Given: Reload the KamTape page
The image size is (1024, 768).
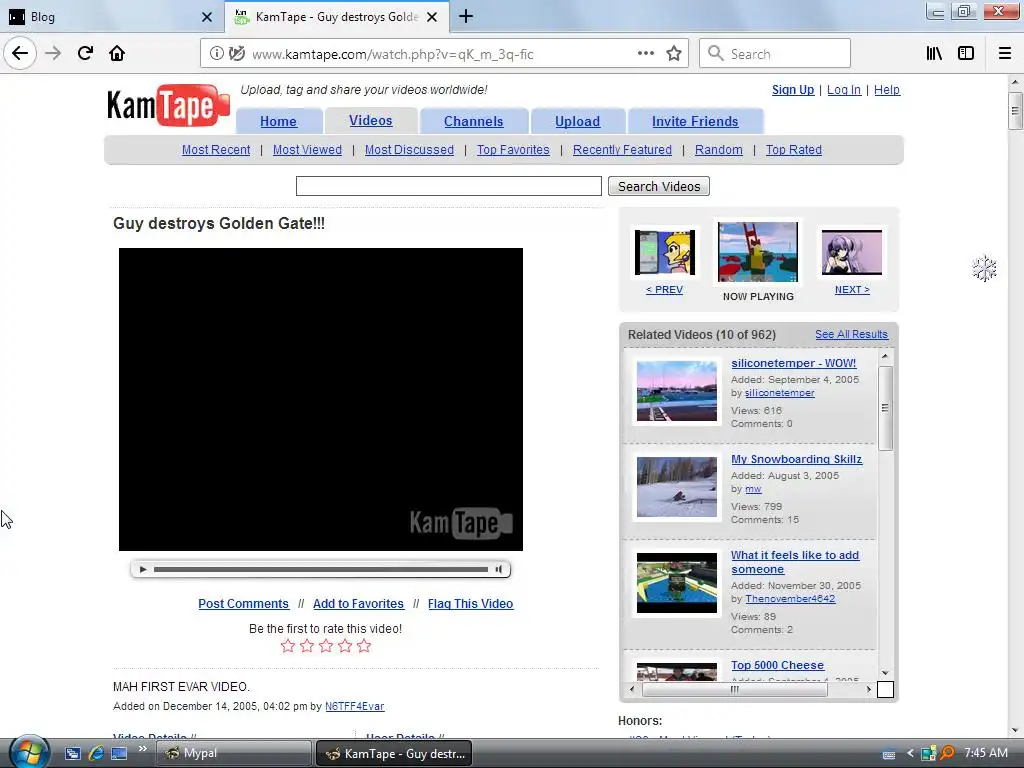Looking at the screenshot, I should (x=85, y=53).
